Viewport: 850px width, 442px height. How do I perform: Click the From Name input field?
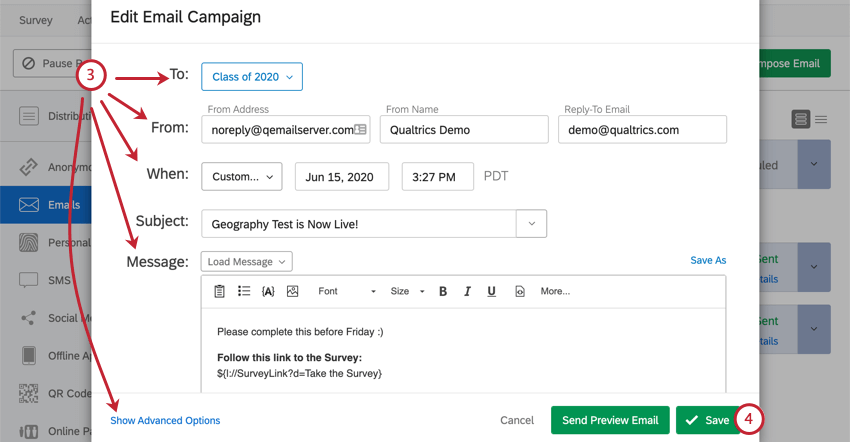coord(464,130)
